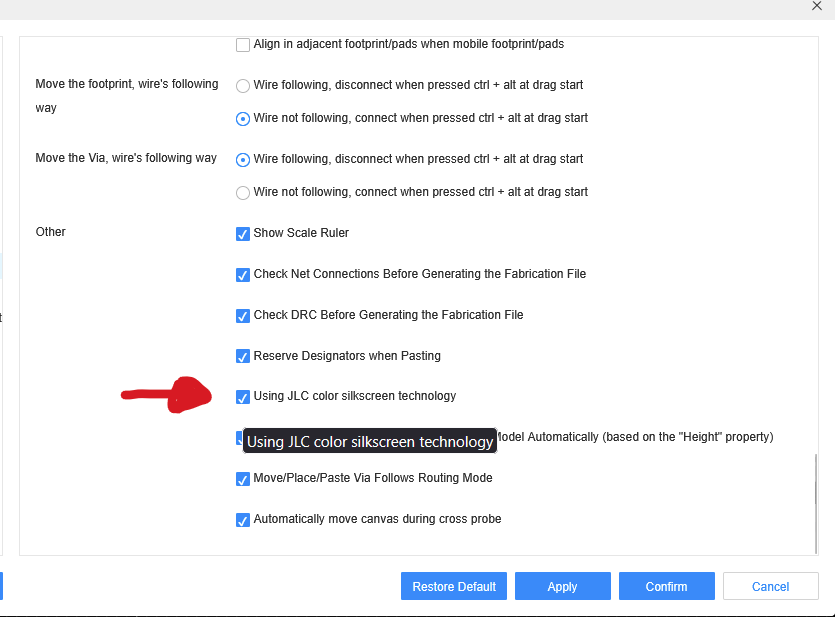Click the vertical scrollbar of settings panel

coord(816,500)
